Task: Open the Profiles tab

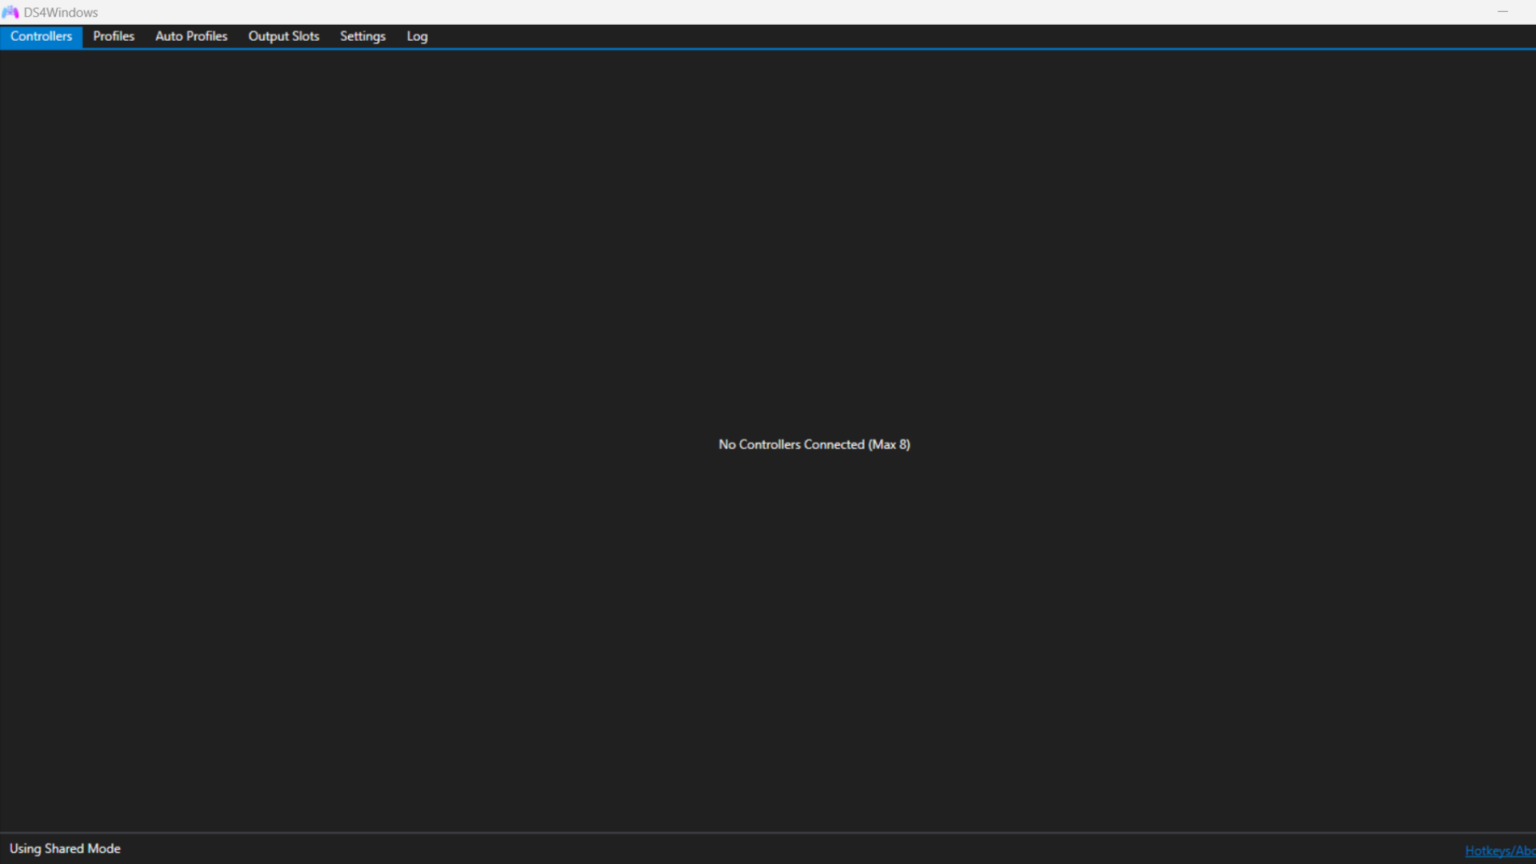Action: click(x=113, y=36)
